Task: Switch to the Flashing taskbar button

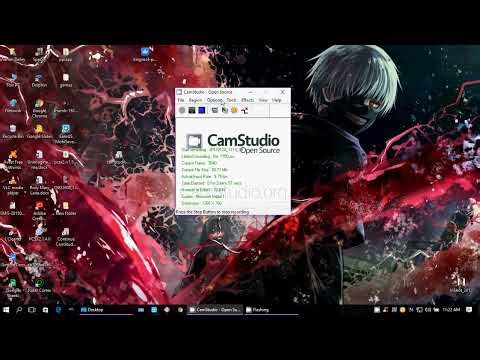Action: pos(271,310)
